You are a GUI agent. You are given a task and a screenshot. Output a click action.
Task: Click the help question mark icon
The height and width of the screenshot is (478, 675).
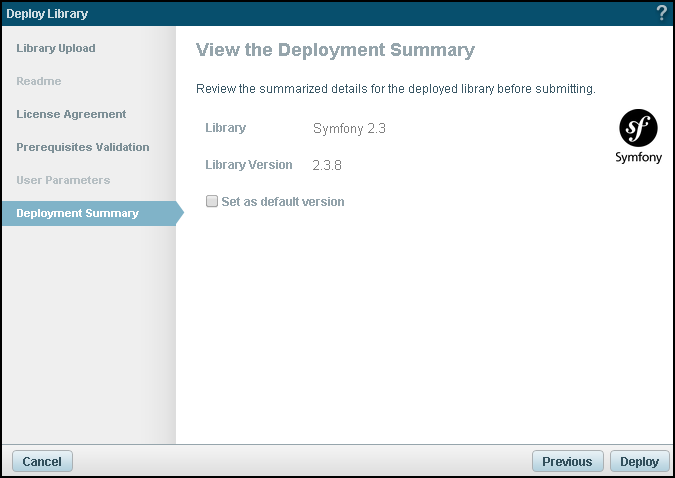(x=661, y=13)
